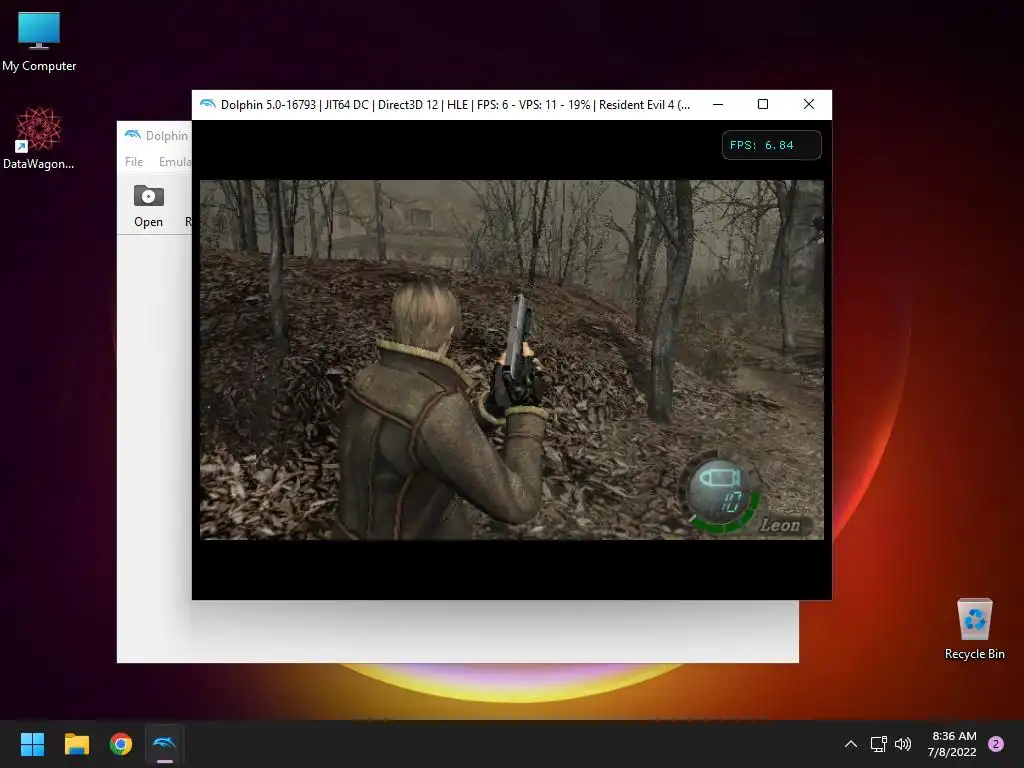
Task: Open the notification badge showing 2
Action: click(x=996, y=744)
